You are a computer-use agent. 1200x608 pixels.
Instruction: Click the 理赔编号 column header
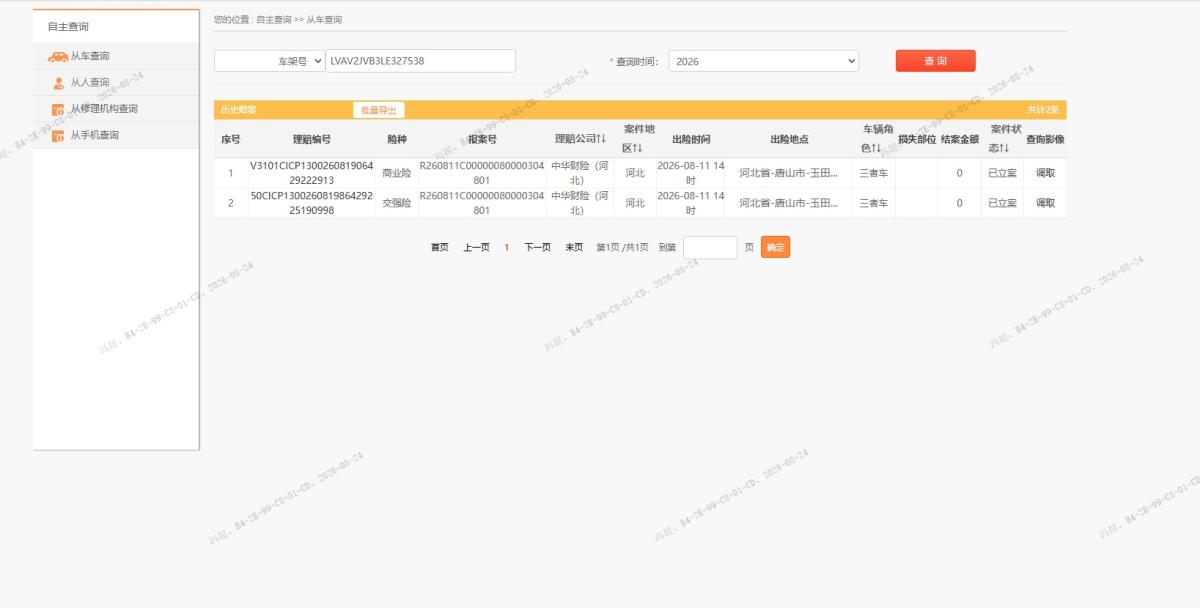[x=312, y=139]
